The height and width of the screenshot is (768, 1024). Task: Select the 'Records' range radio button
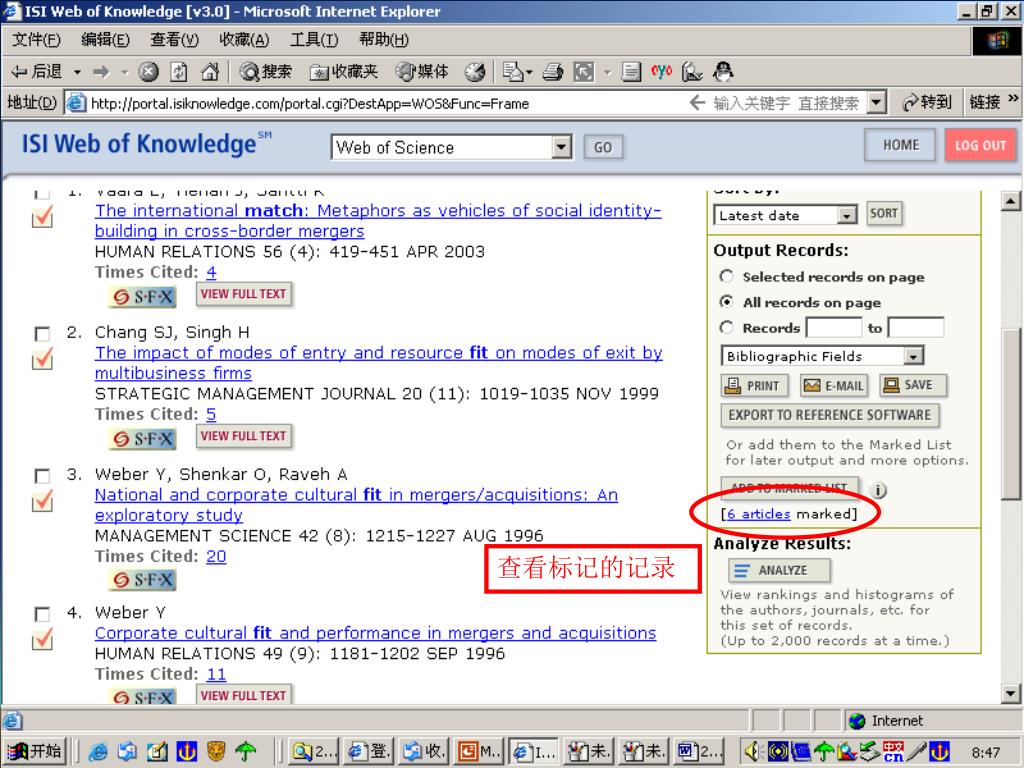click(726, 327)
